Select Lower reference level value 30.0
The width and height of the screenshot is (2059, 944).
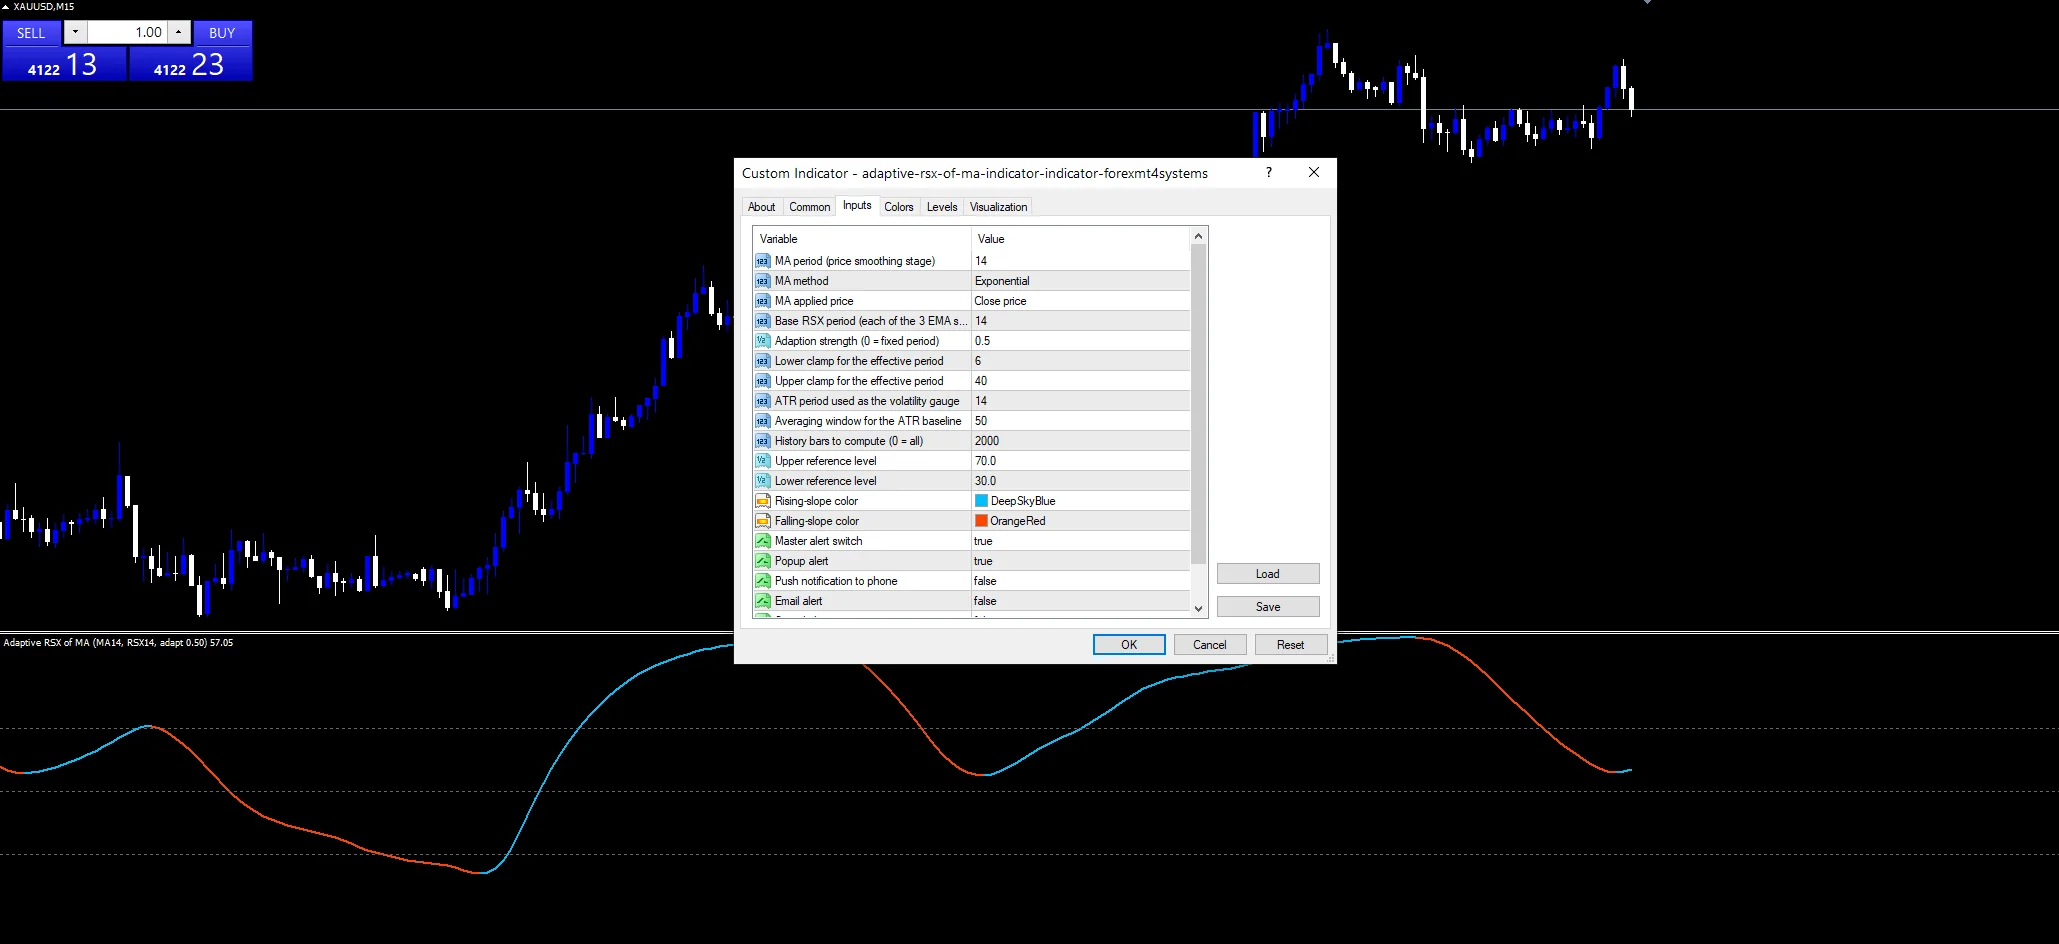[1081, 481]
